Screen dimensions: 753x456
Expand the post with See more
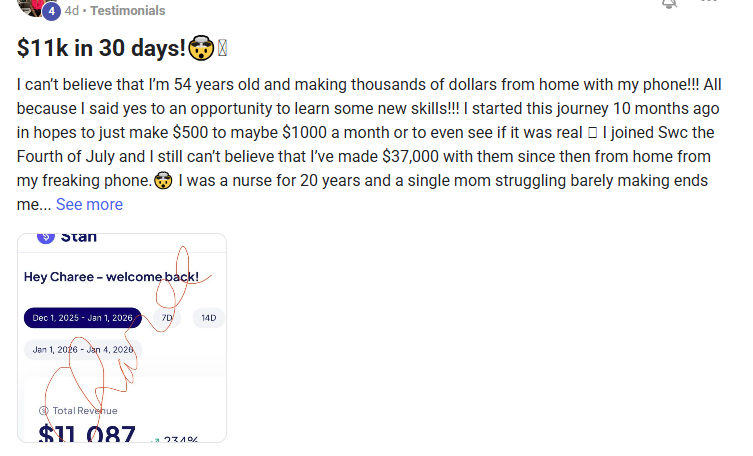pos(89,204)
